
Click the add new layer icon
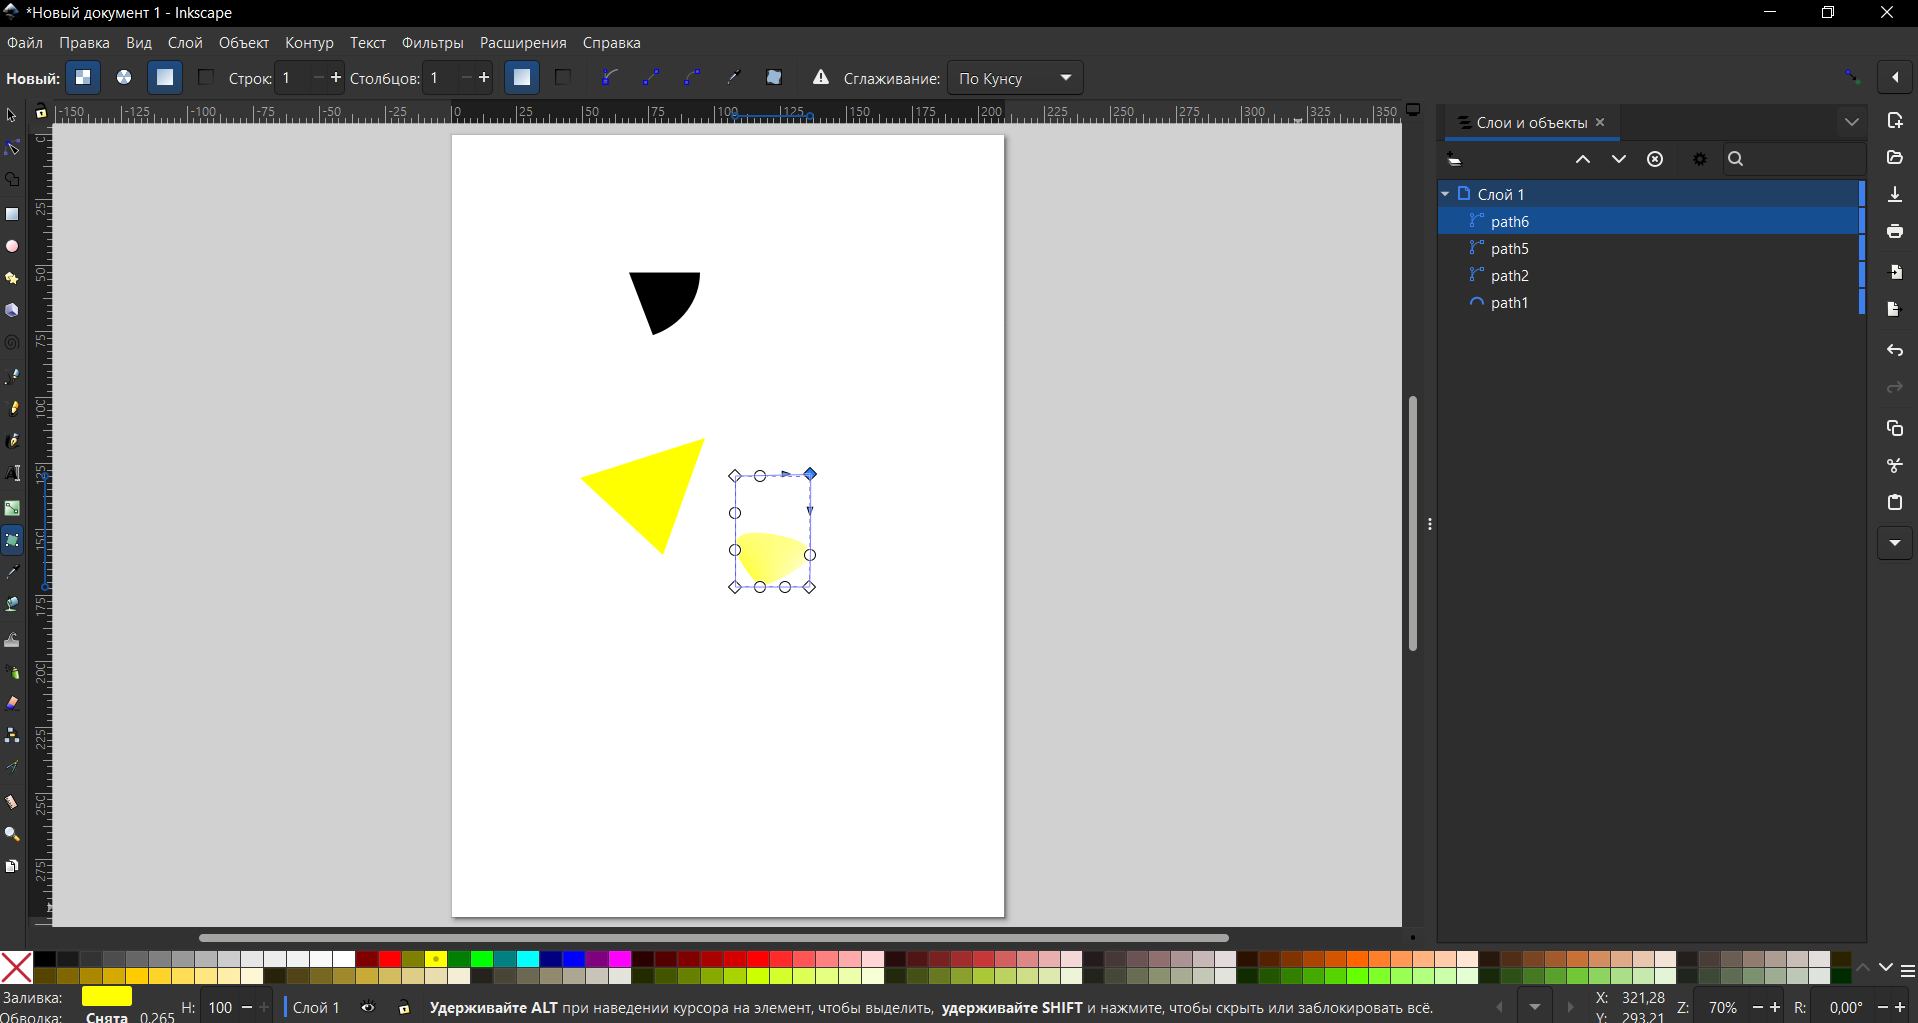click(x=1455, y=160)
